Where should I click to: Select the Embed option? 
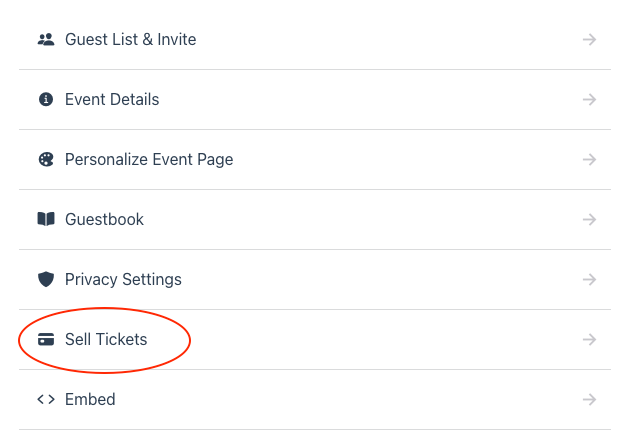(x=90, y=400)
